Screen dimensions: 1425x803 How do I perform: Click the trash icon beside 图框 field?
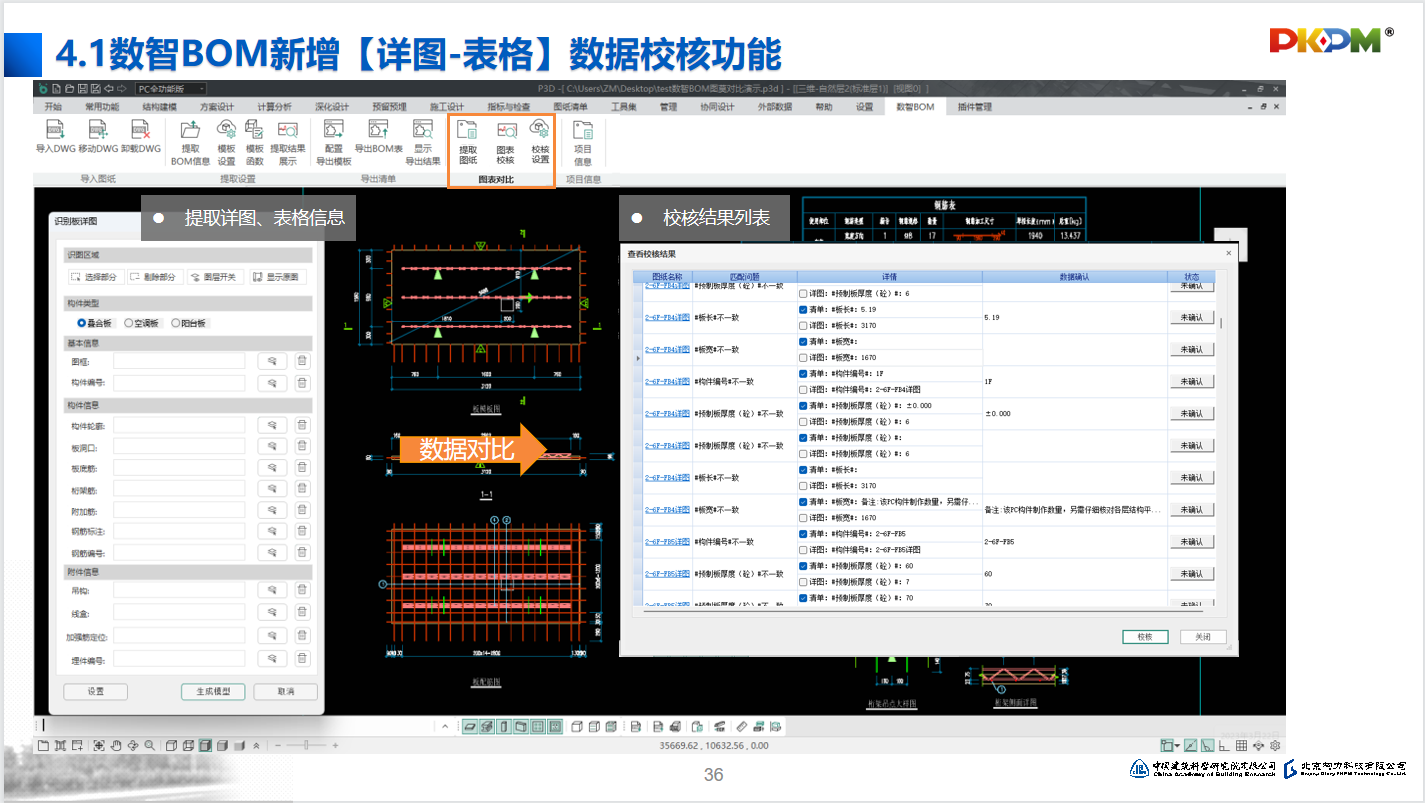(302, 361)
